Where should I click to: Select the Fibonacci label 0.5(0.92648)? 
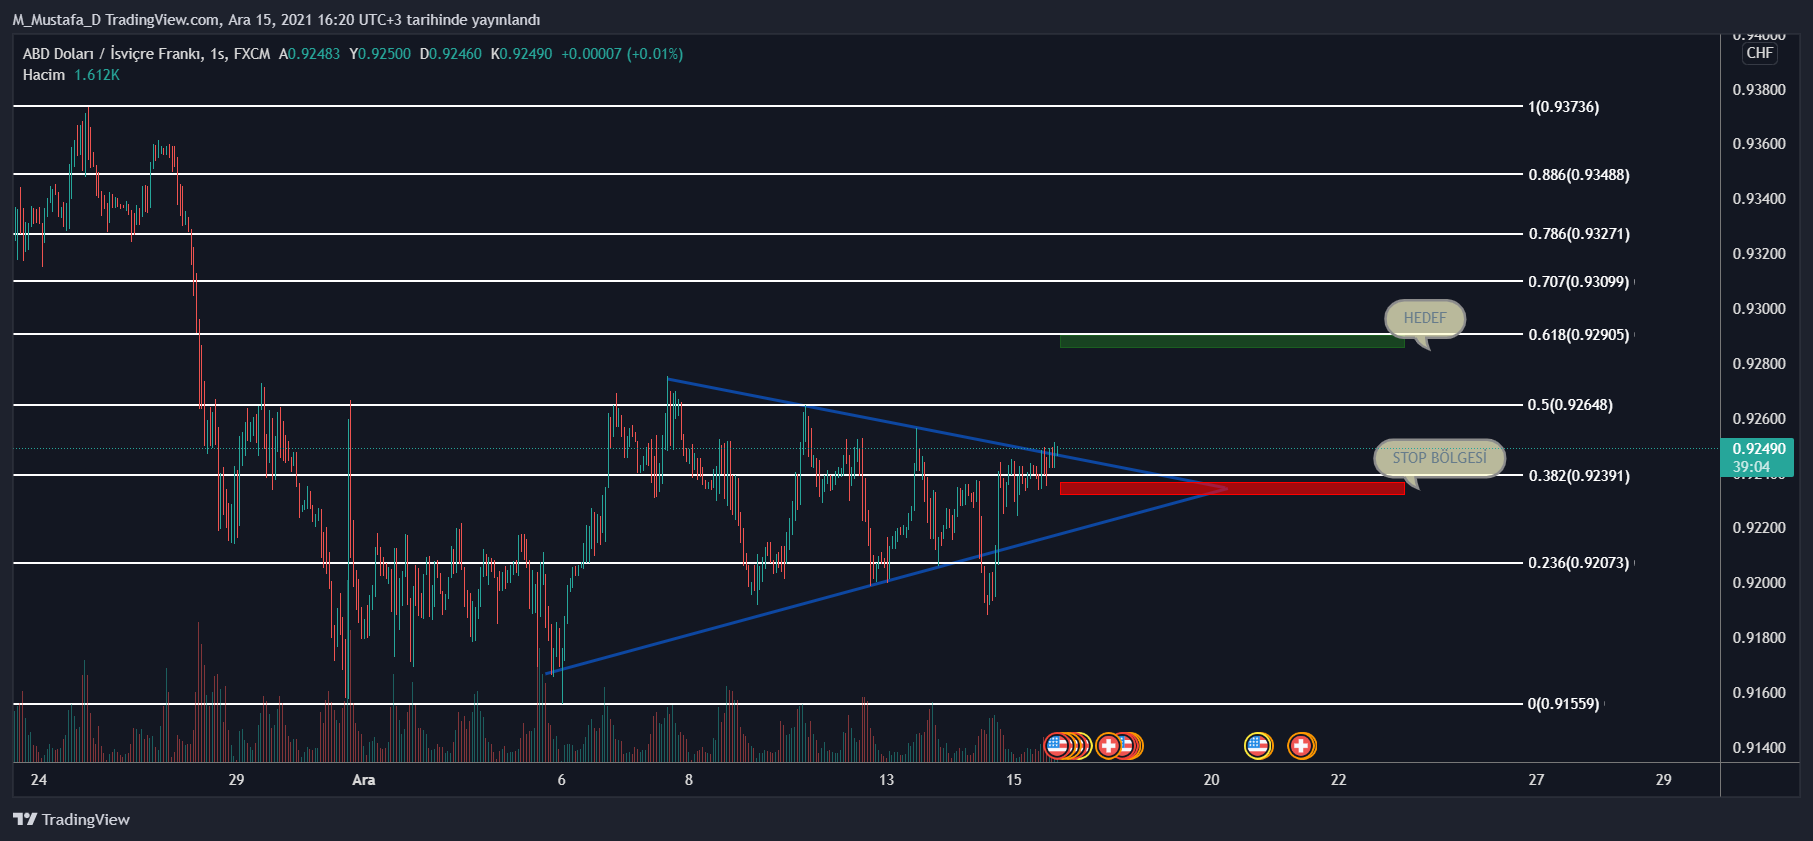click(1570, 405)
